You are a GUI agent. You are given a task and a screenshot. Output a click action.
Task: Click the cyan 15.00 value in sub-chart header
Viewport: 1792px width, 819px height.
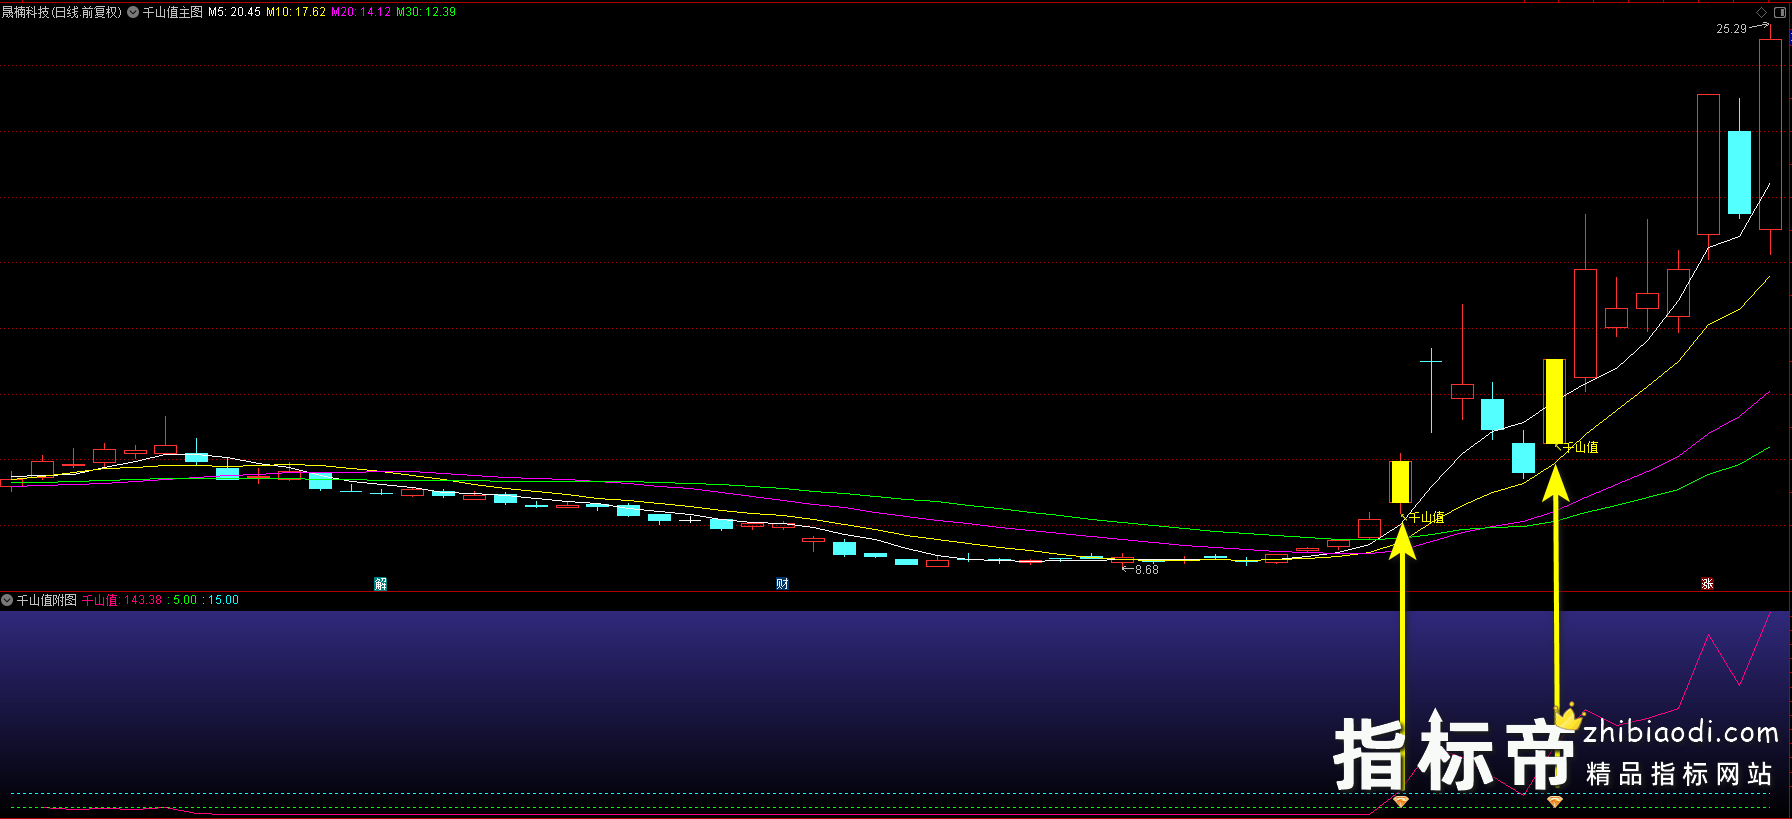[224, 600]
